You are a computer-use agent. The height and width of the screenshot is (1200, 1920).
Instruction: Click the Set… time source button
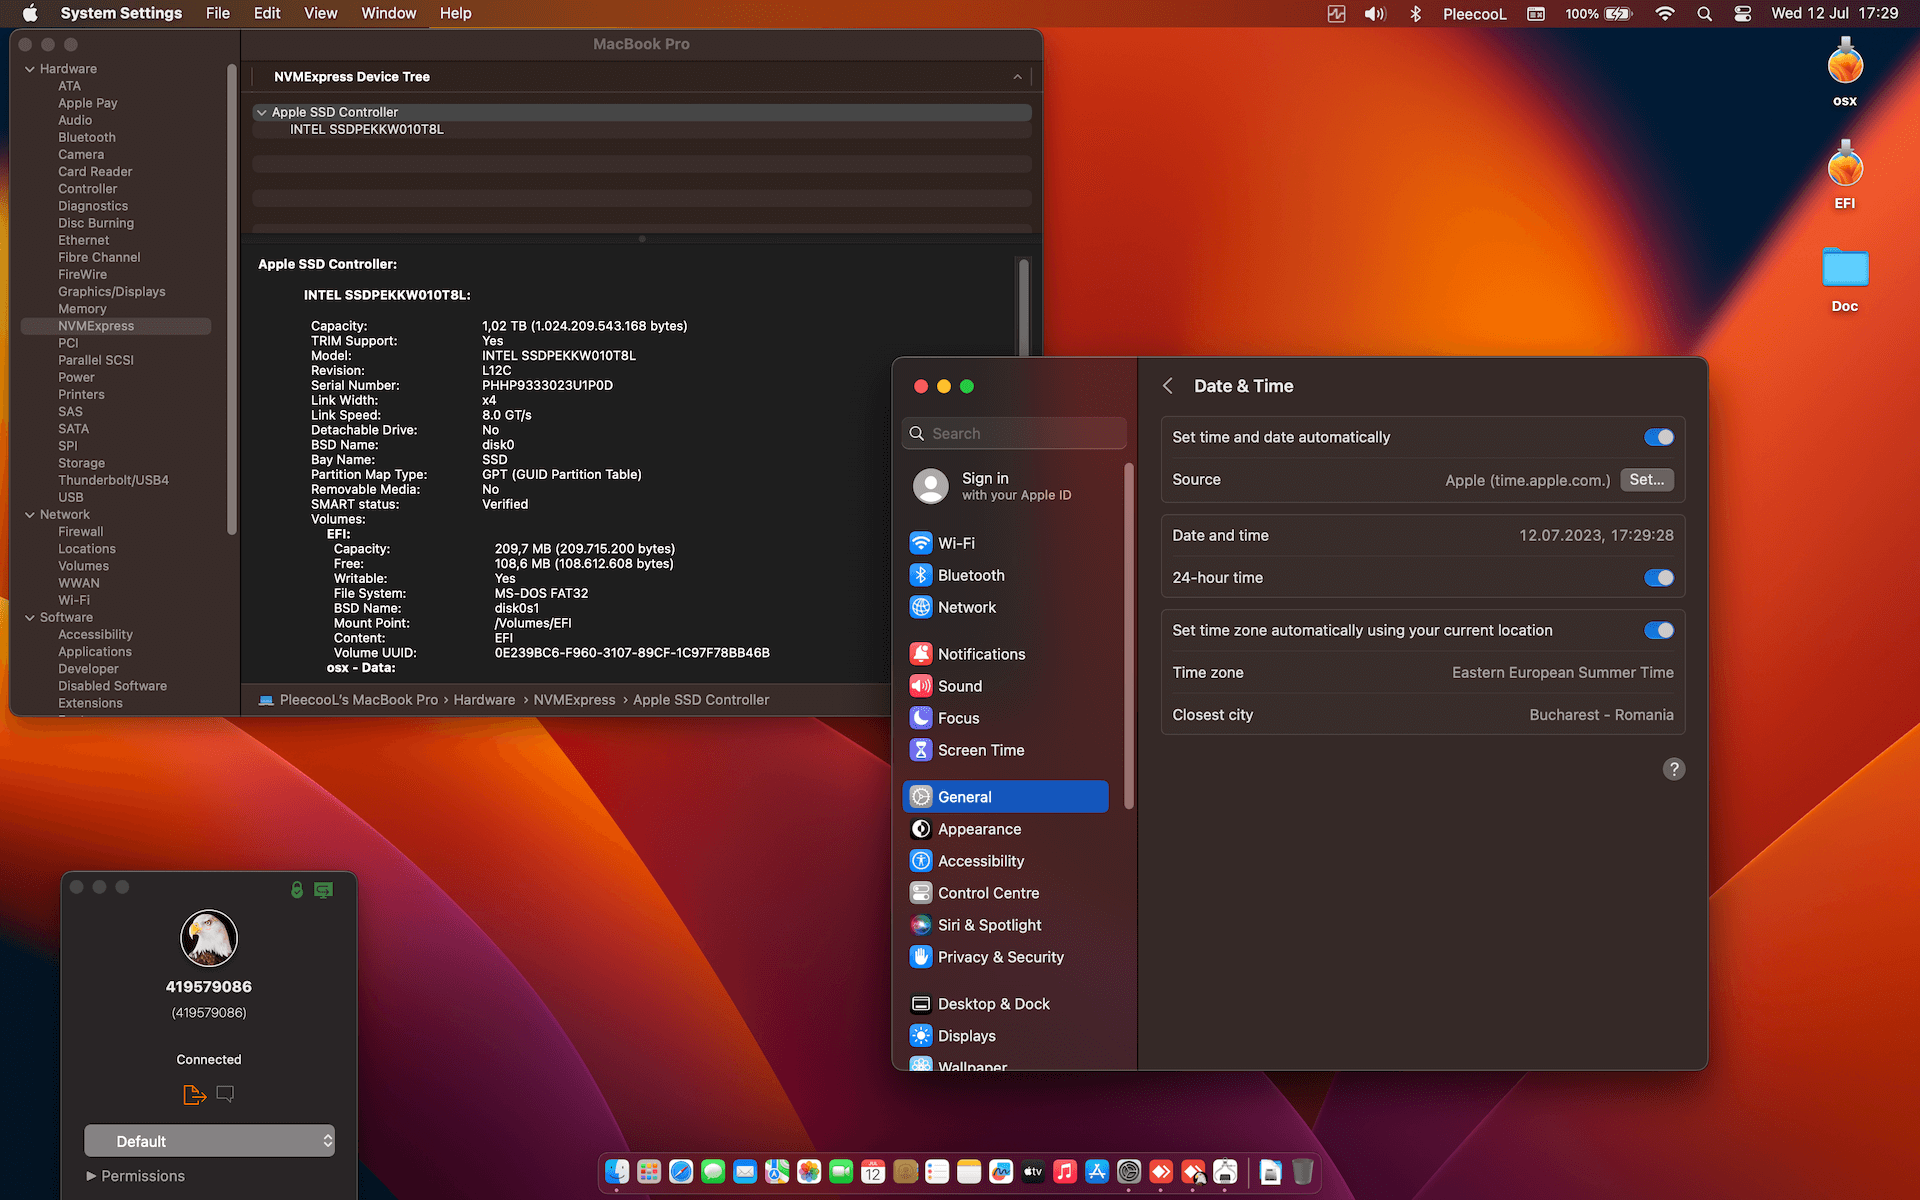1646,480
